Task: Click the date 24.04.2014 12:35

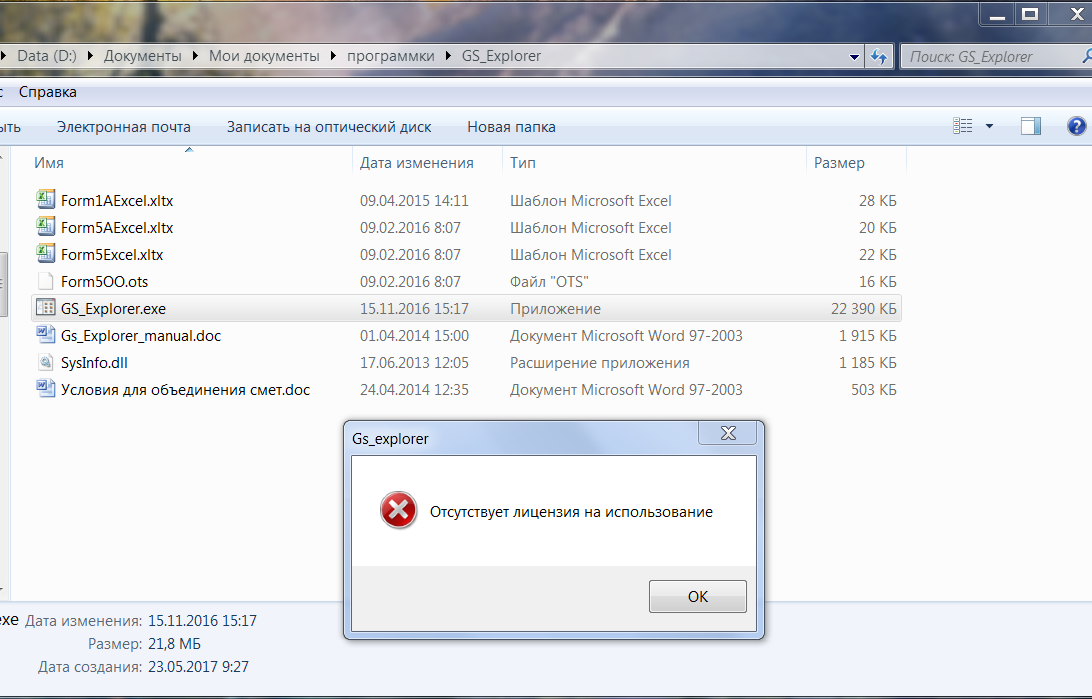Action: click(x=414, y=390)
